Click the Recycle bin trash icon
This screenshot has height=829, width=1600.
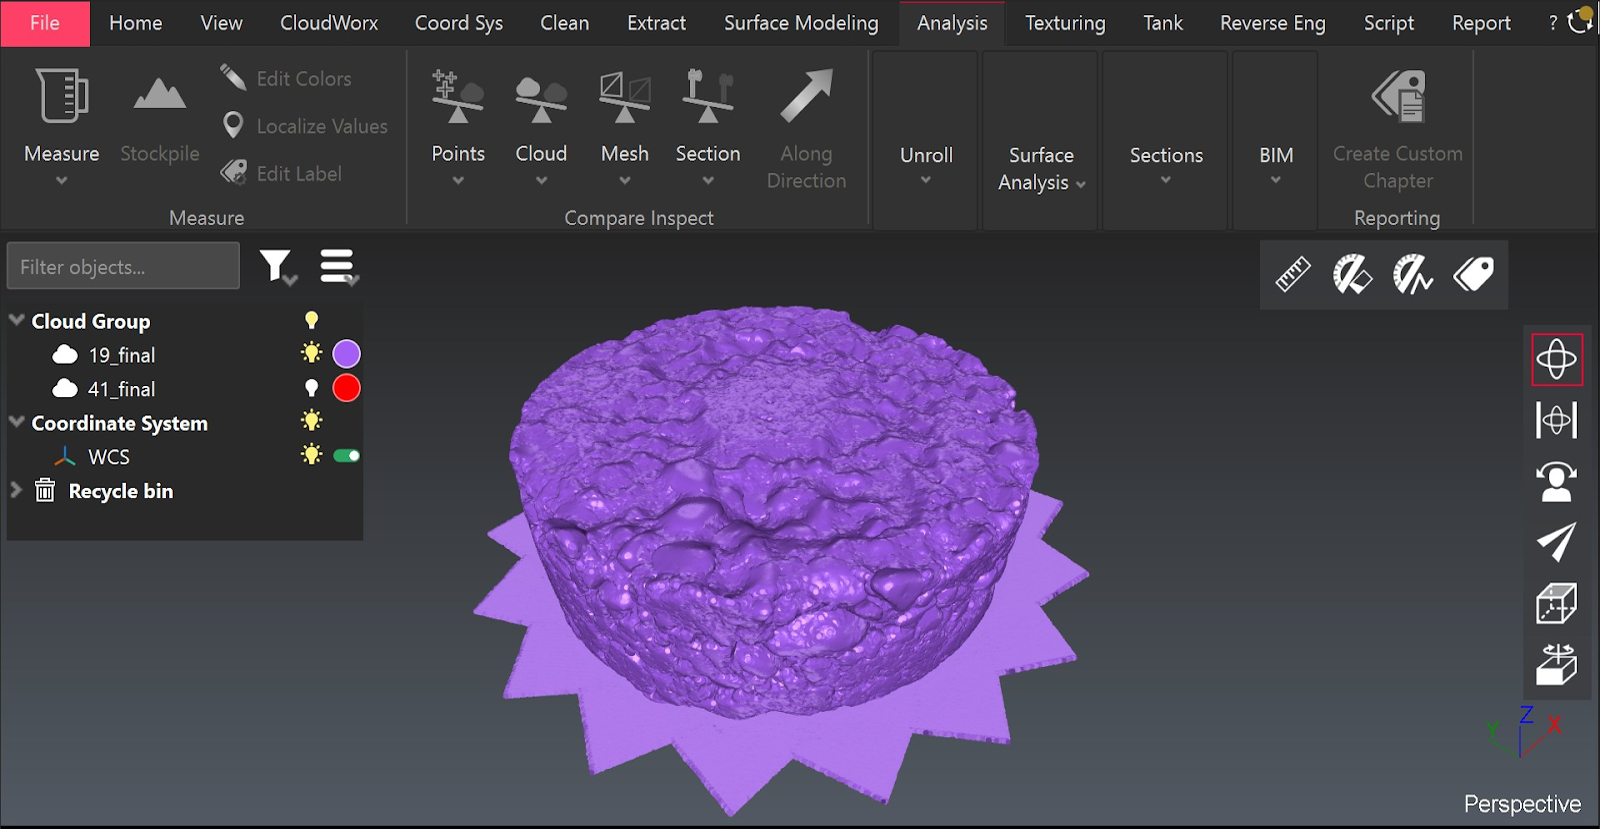[x=45, y=490]
